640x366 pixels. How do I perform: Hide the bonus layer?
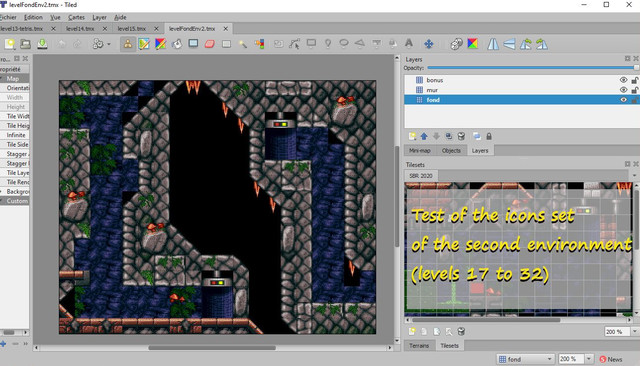pos(623,80)
